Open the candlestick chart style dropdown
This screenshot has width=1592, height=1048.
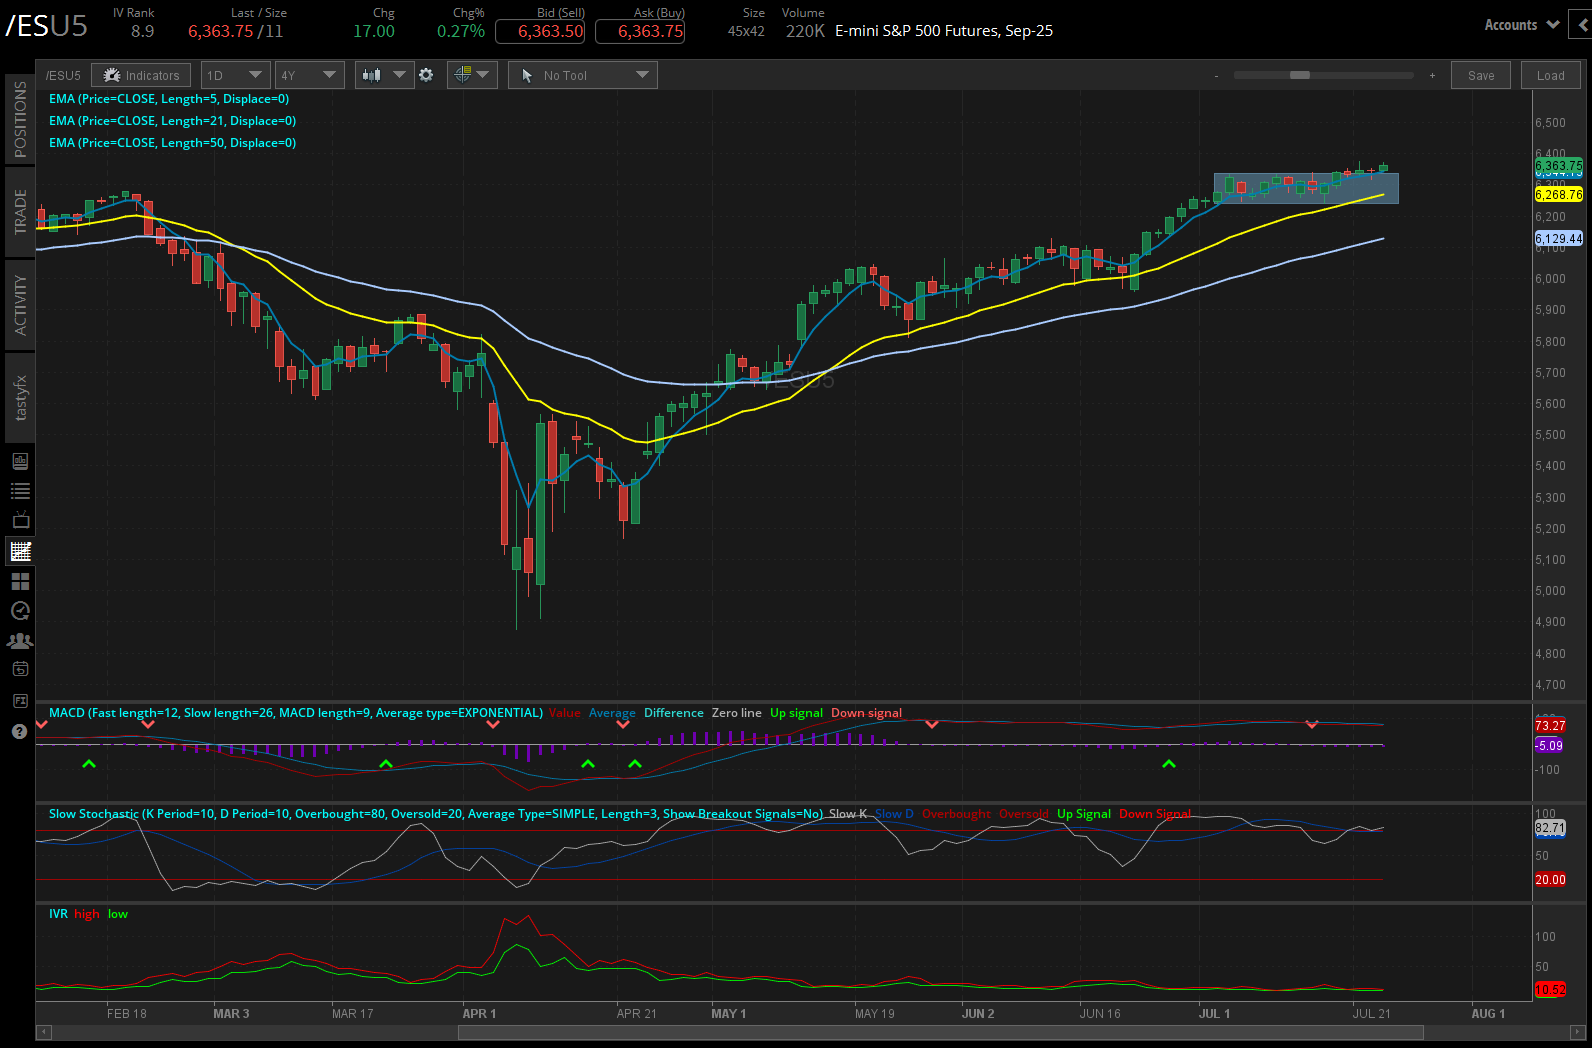pyautogui.click(x=384, y=75)
